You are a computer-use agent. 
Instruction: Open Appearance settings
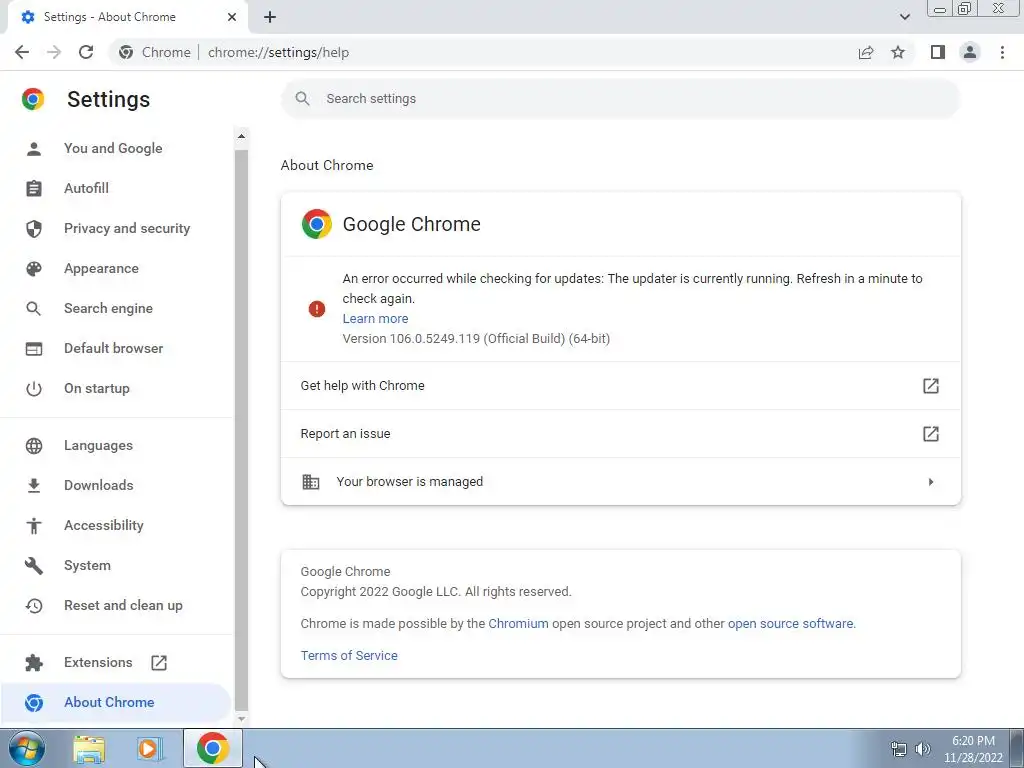(x=116, y=268)
